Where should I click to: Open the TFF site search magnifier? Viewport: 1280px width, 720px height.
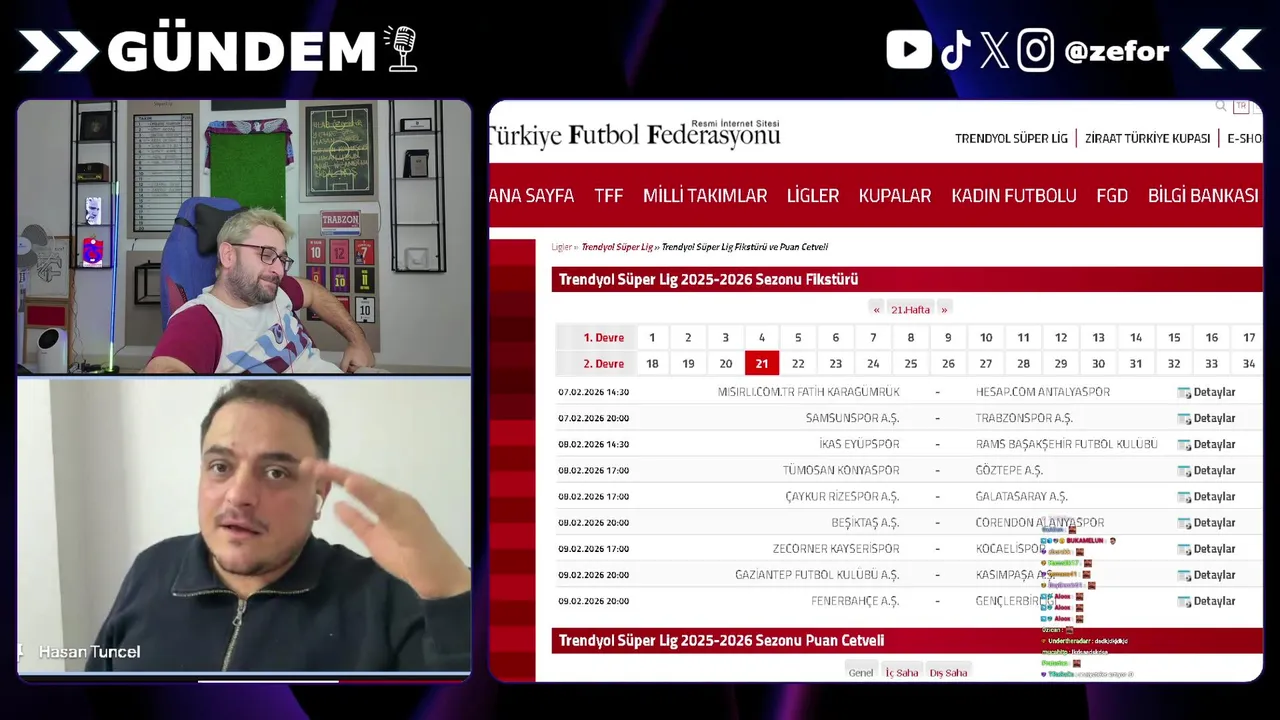pos(1221,105)
